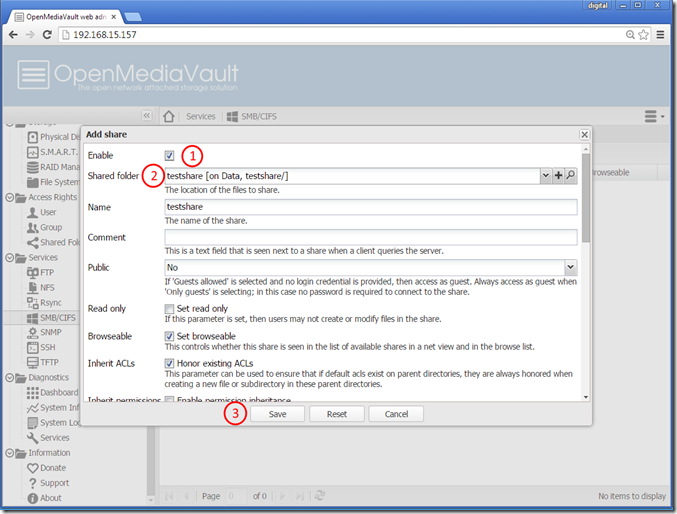Click Services breadcrumb item
This screenshot has width=677, height=514.
click(201, 116)
